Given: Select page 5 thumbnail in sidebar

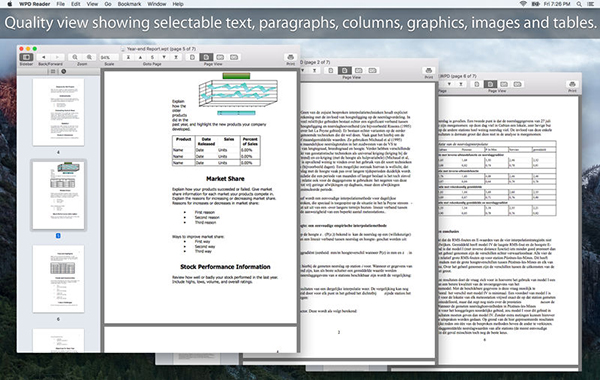Looking at the screenshot, I should [59, 195].
